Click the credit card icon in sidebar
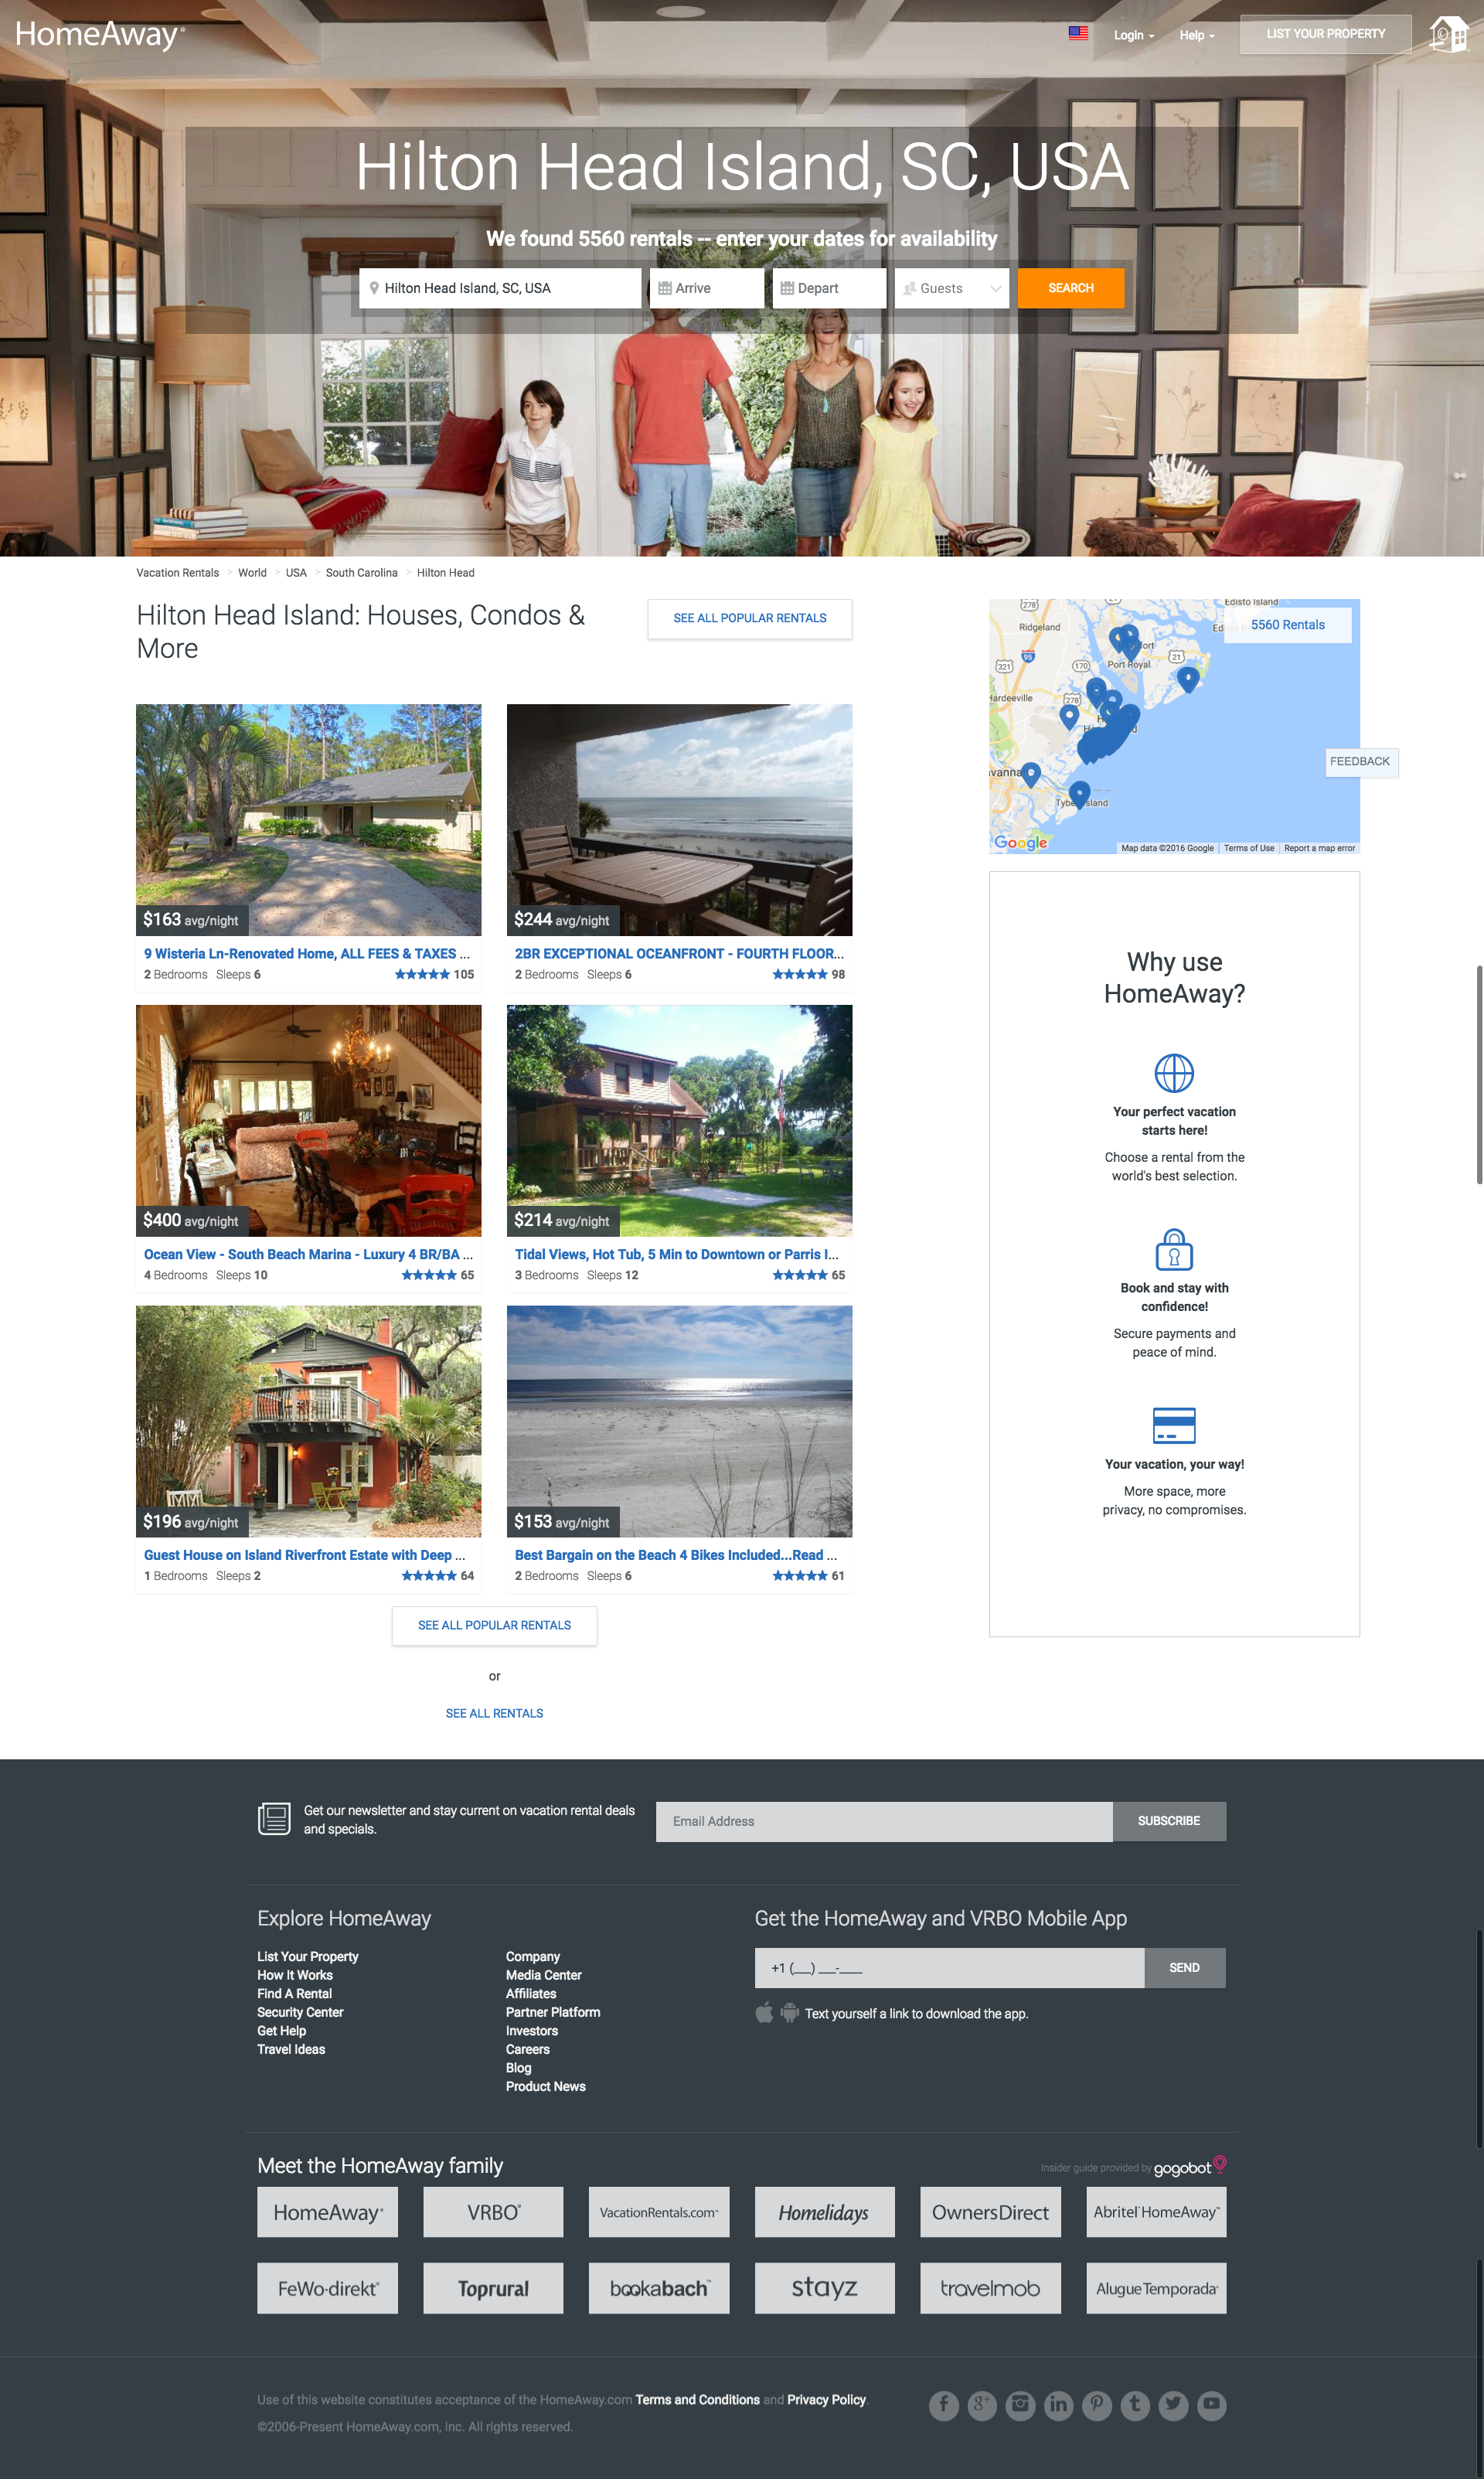Image resolution: width=1484 pixels, height=2479 pixels. (1174, 1425)
